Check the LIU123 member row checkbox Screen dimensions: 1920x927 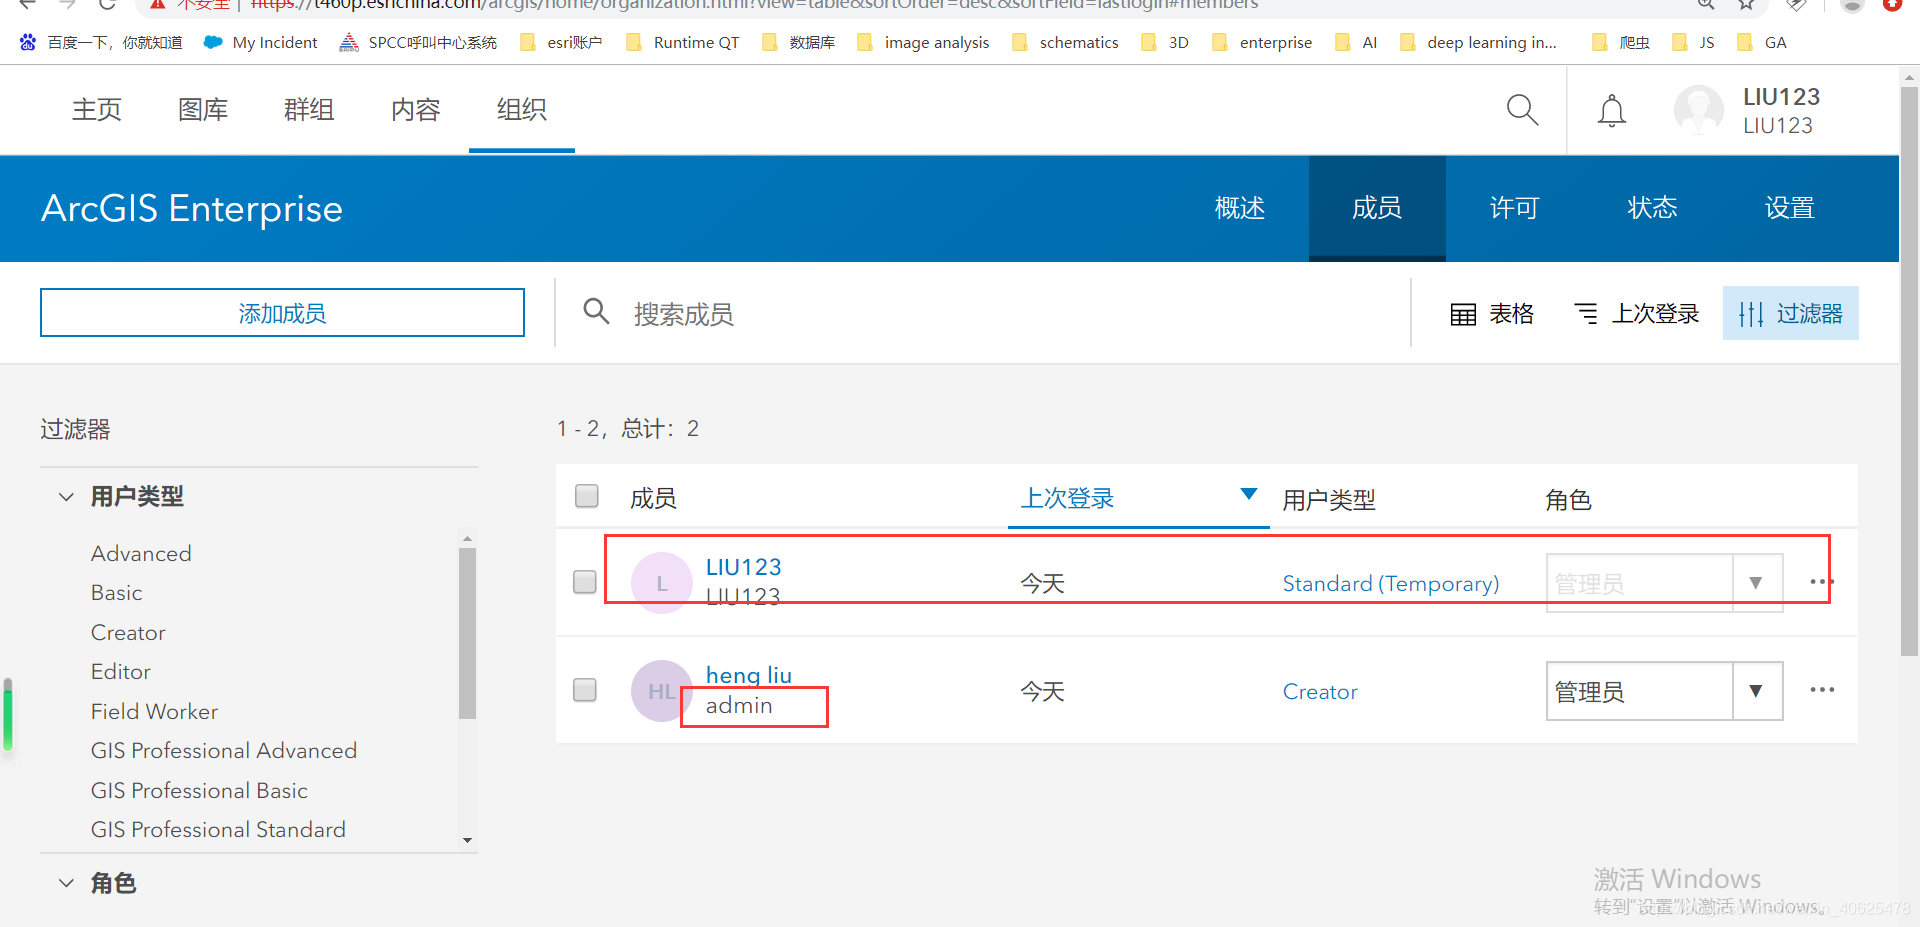585,582
